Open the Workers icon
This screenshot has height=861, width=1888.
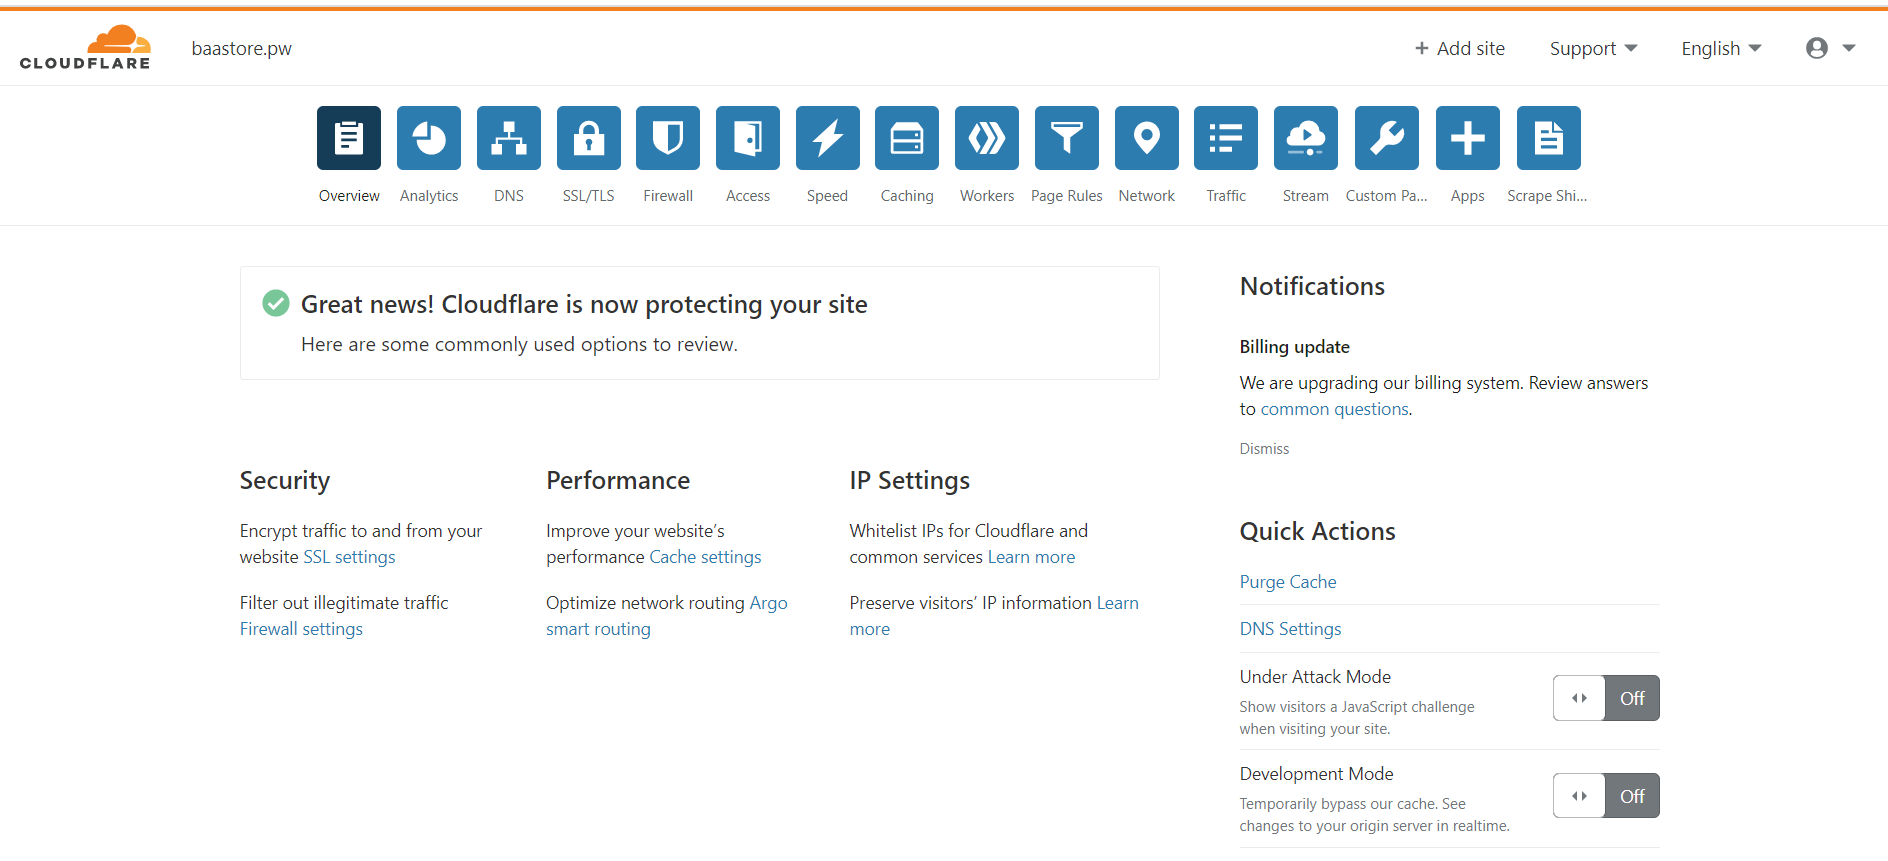[x=987, y=138]
